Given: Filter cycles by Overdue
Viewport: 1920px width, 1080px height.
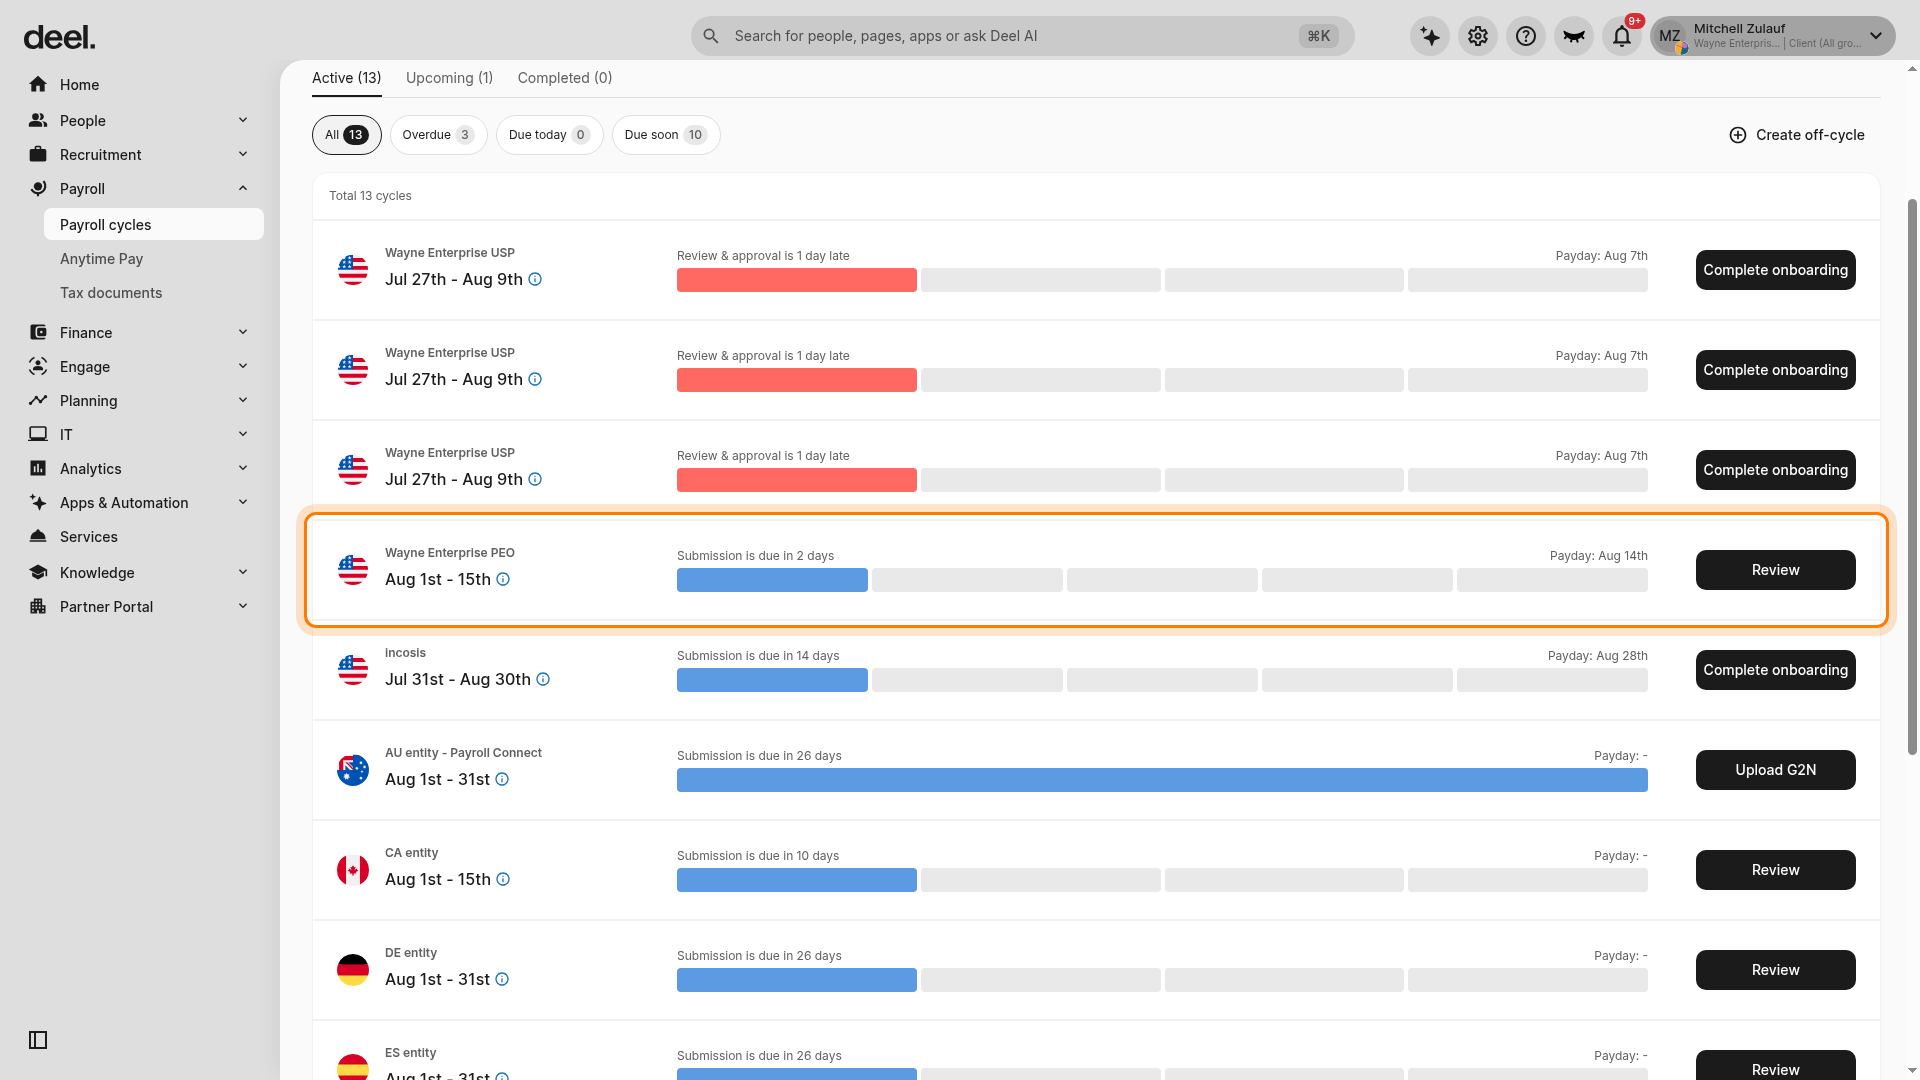Looking at the screenshot, I should tap(438, 135).
